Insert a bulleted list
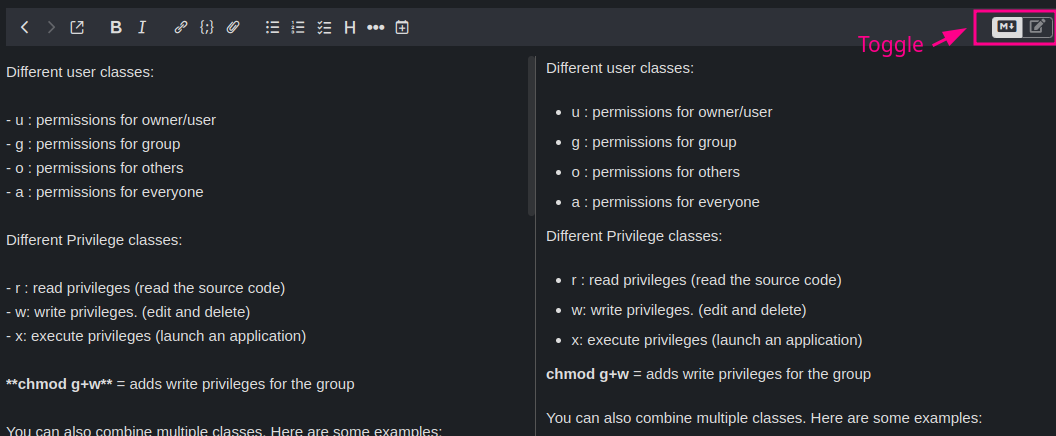This screenshot has height=436, width=1056. pyautogui.click(x=272, y=28)
